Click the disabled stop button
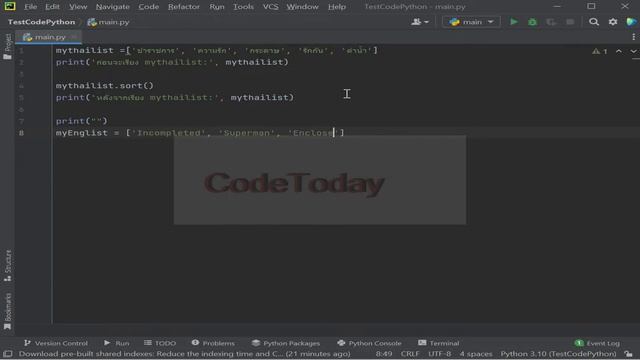This screenshot has height=360, width=640. point(570,22)
